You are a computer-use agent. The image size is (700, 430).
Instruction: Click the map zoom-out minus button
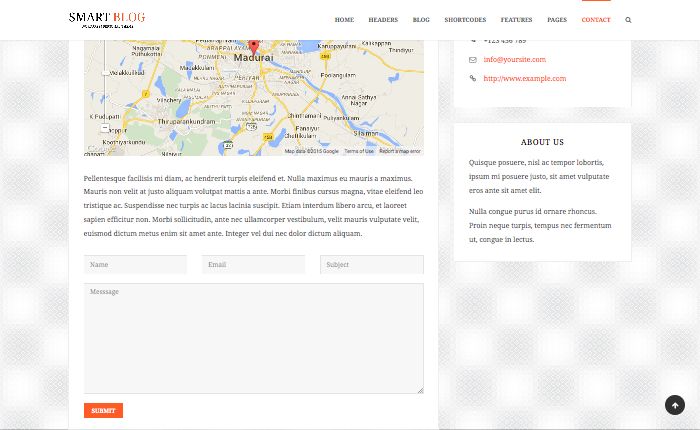click(105, 128)
